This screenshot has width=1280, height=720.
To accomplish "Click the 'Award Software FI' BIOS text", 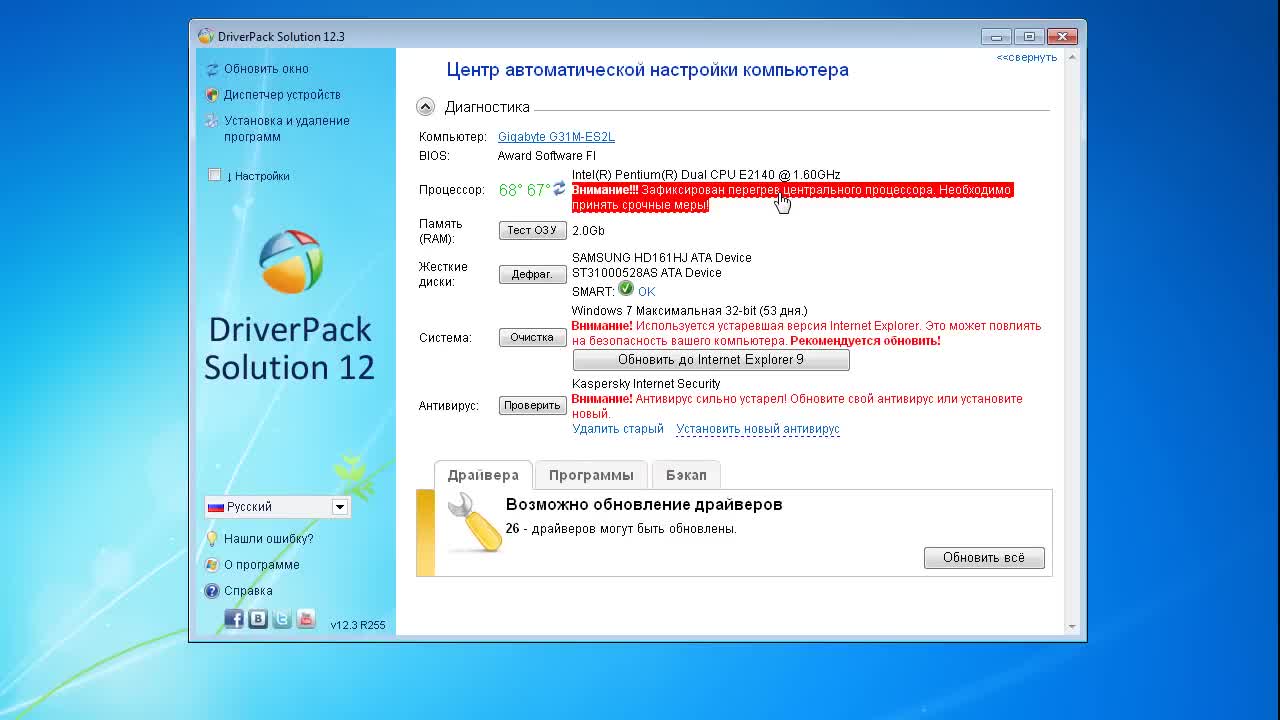I will [x=547, y=156].
